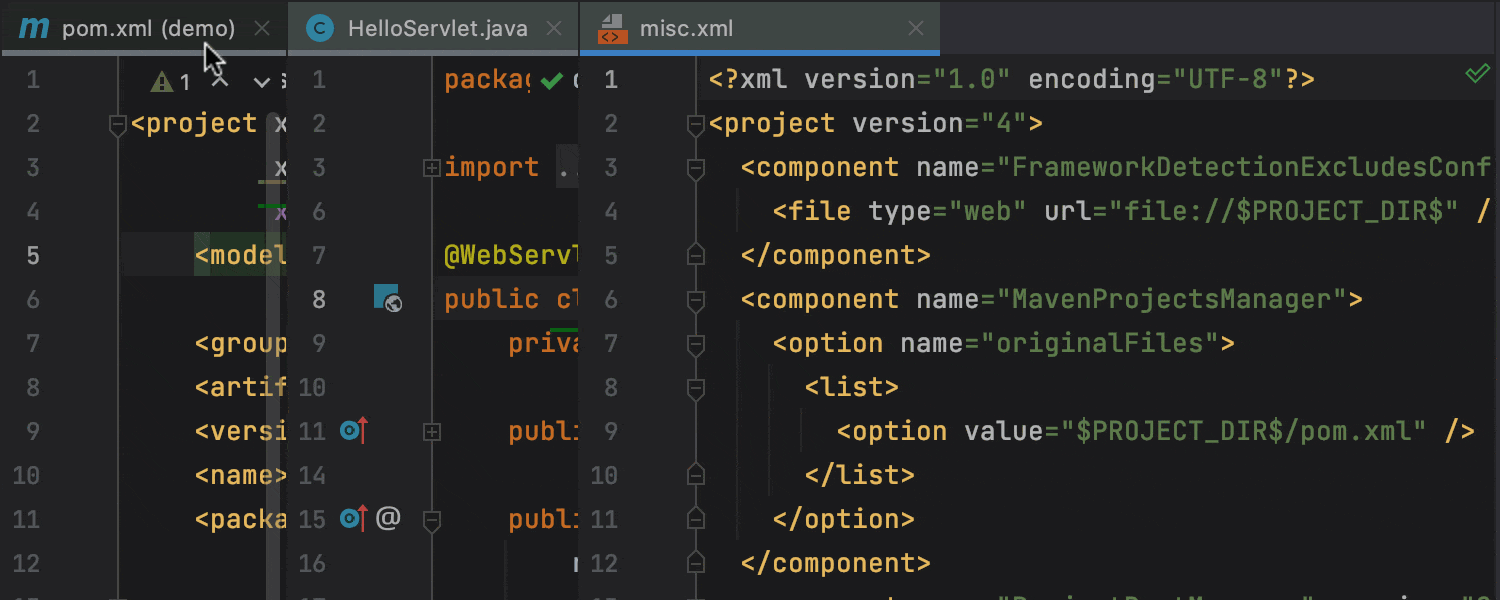Viewport: 1500px width, 600px height.
Task: Click the green commit checkmark near the package statement
Action: pos(551,79)
